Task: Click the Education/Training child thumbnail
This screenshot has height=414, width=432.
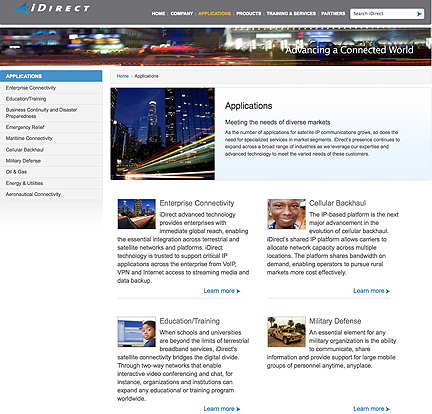Action: [x=137, y=332]
